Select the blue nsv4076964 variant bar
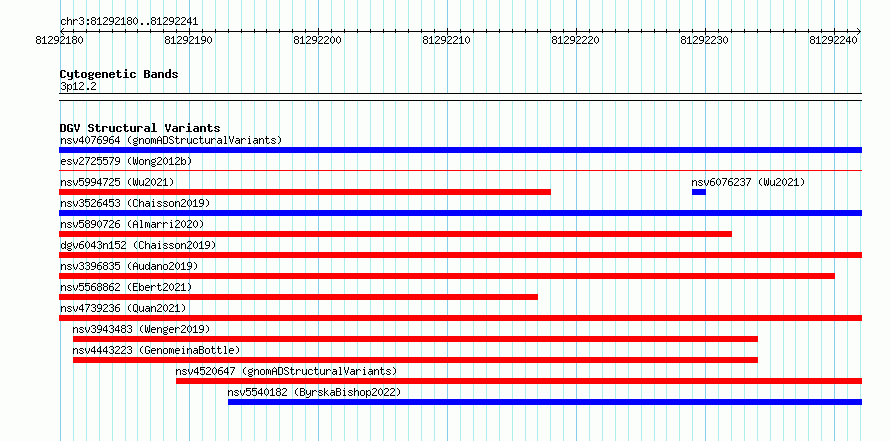 coord(460,150)
